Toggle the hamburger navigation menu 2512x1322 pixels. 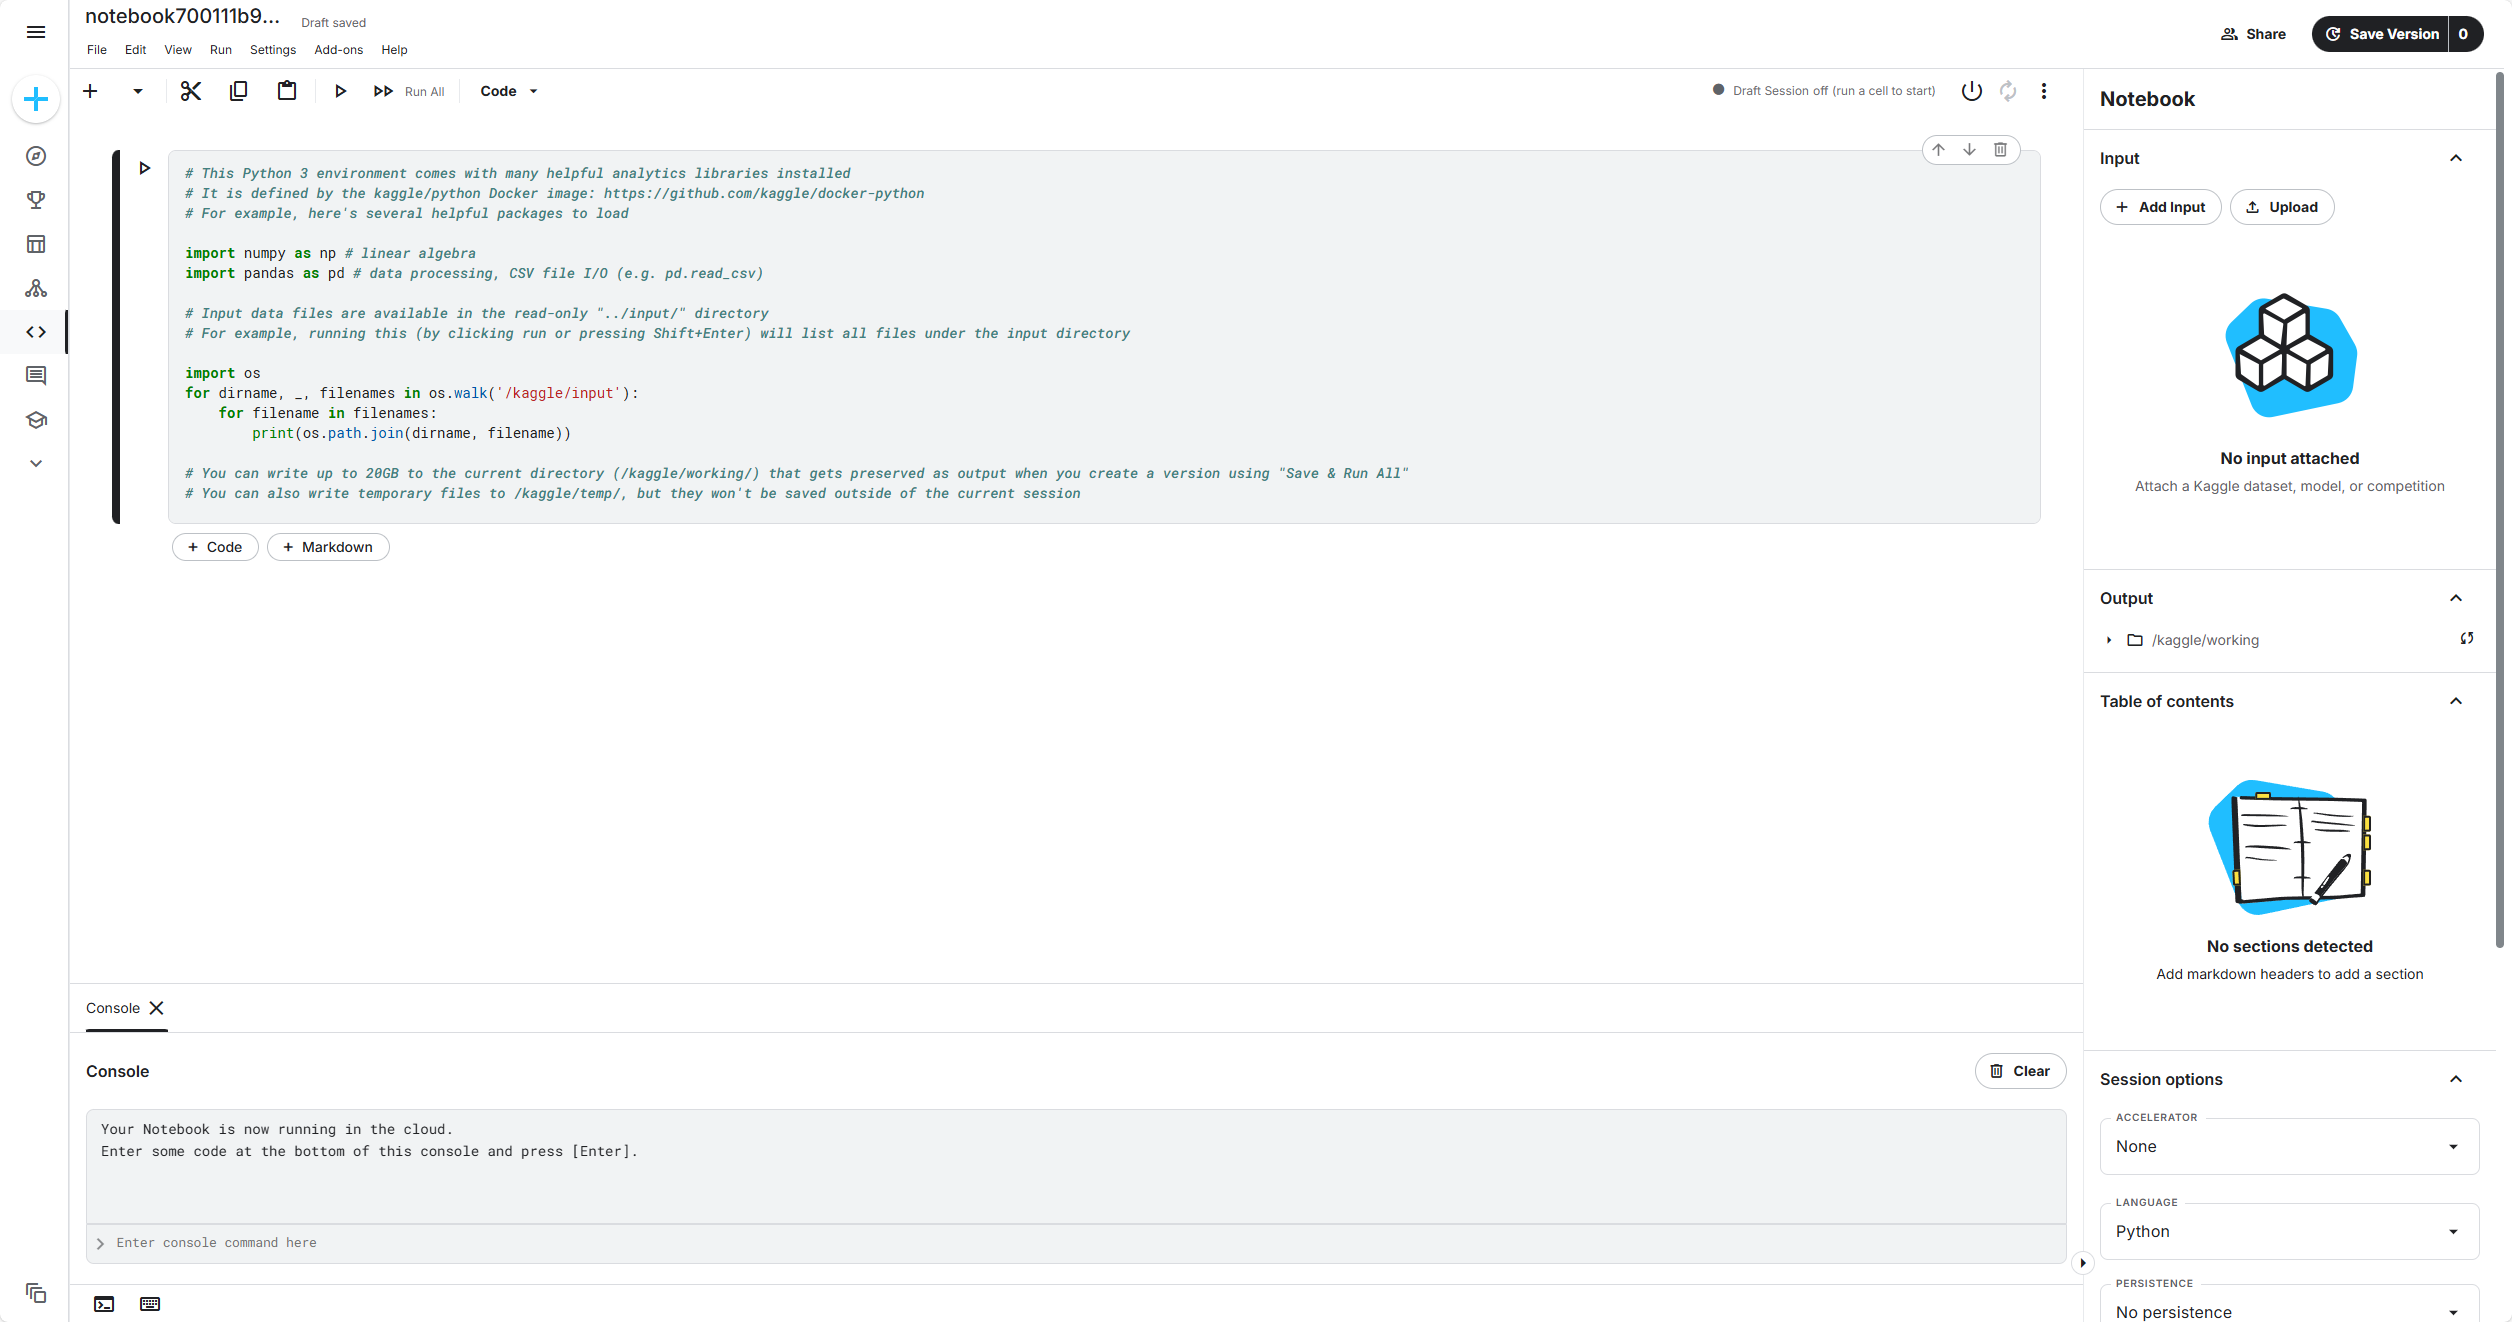tap(35, 32)
